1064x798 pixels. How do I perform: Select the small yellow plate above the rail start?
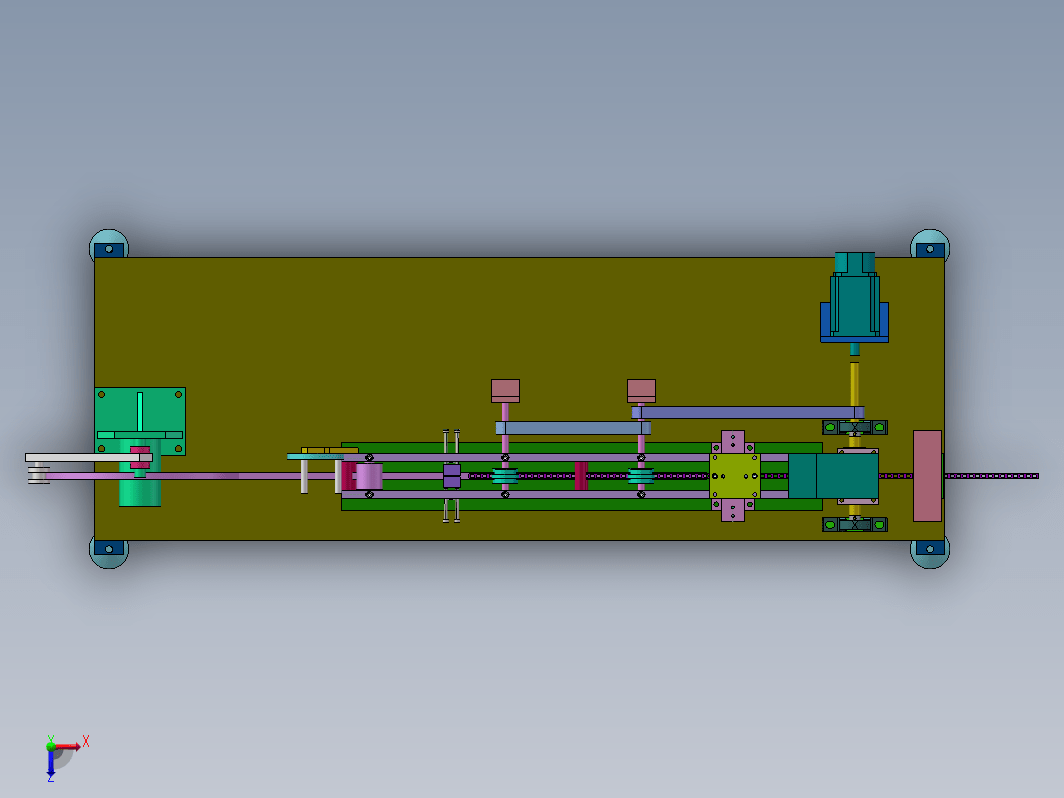point(330,451)
